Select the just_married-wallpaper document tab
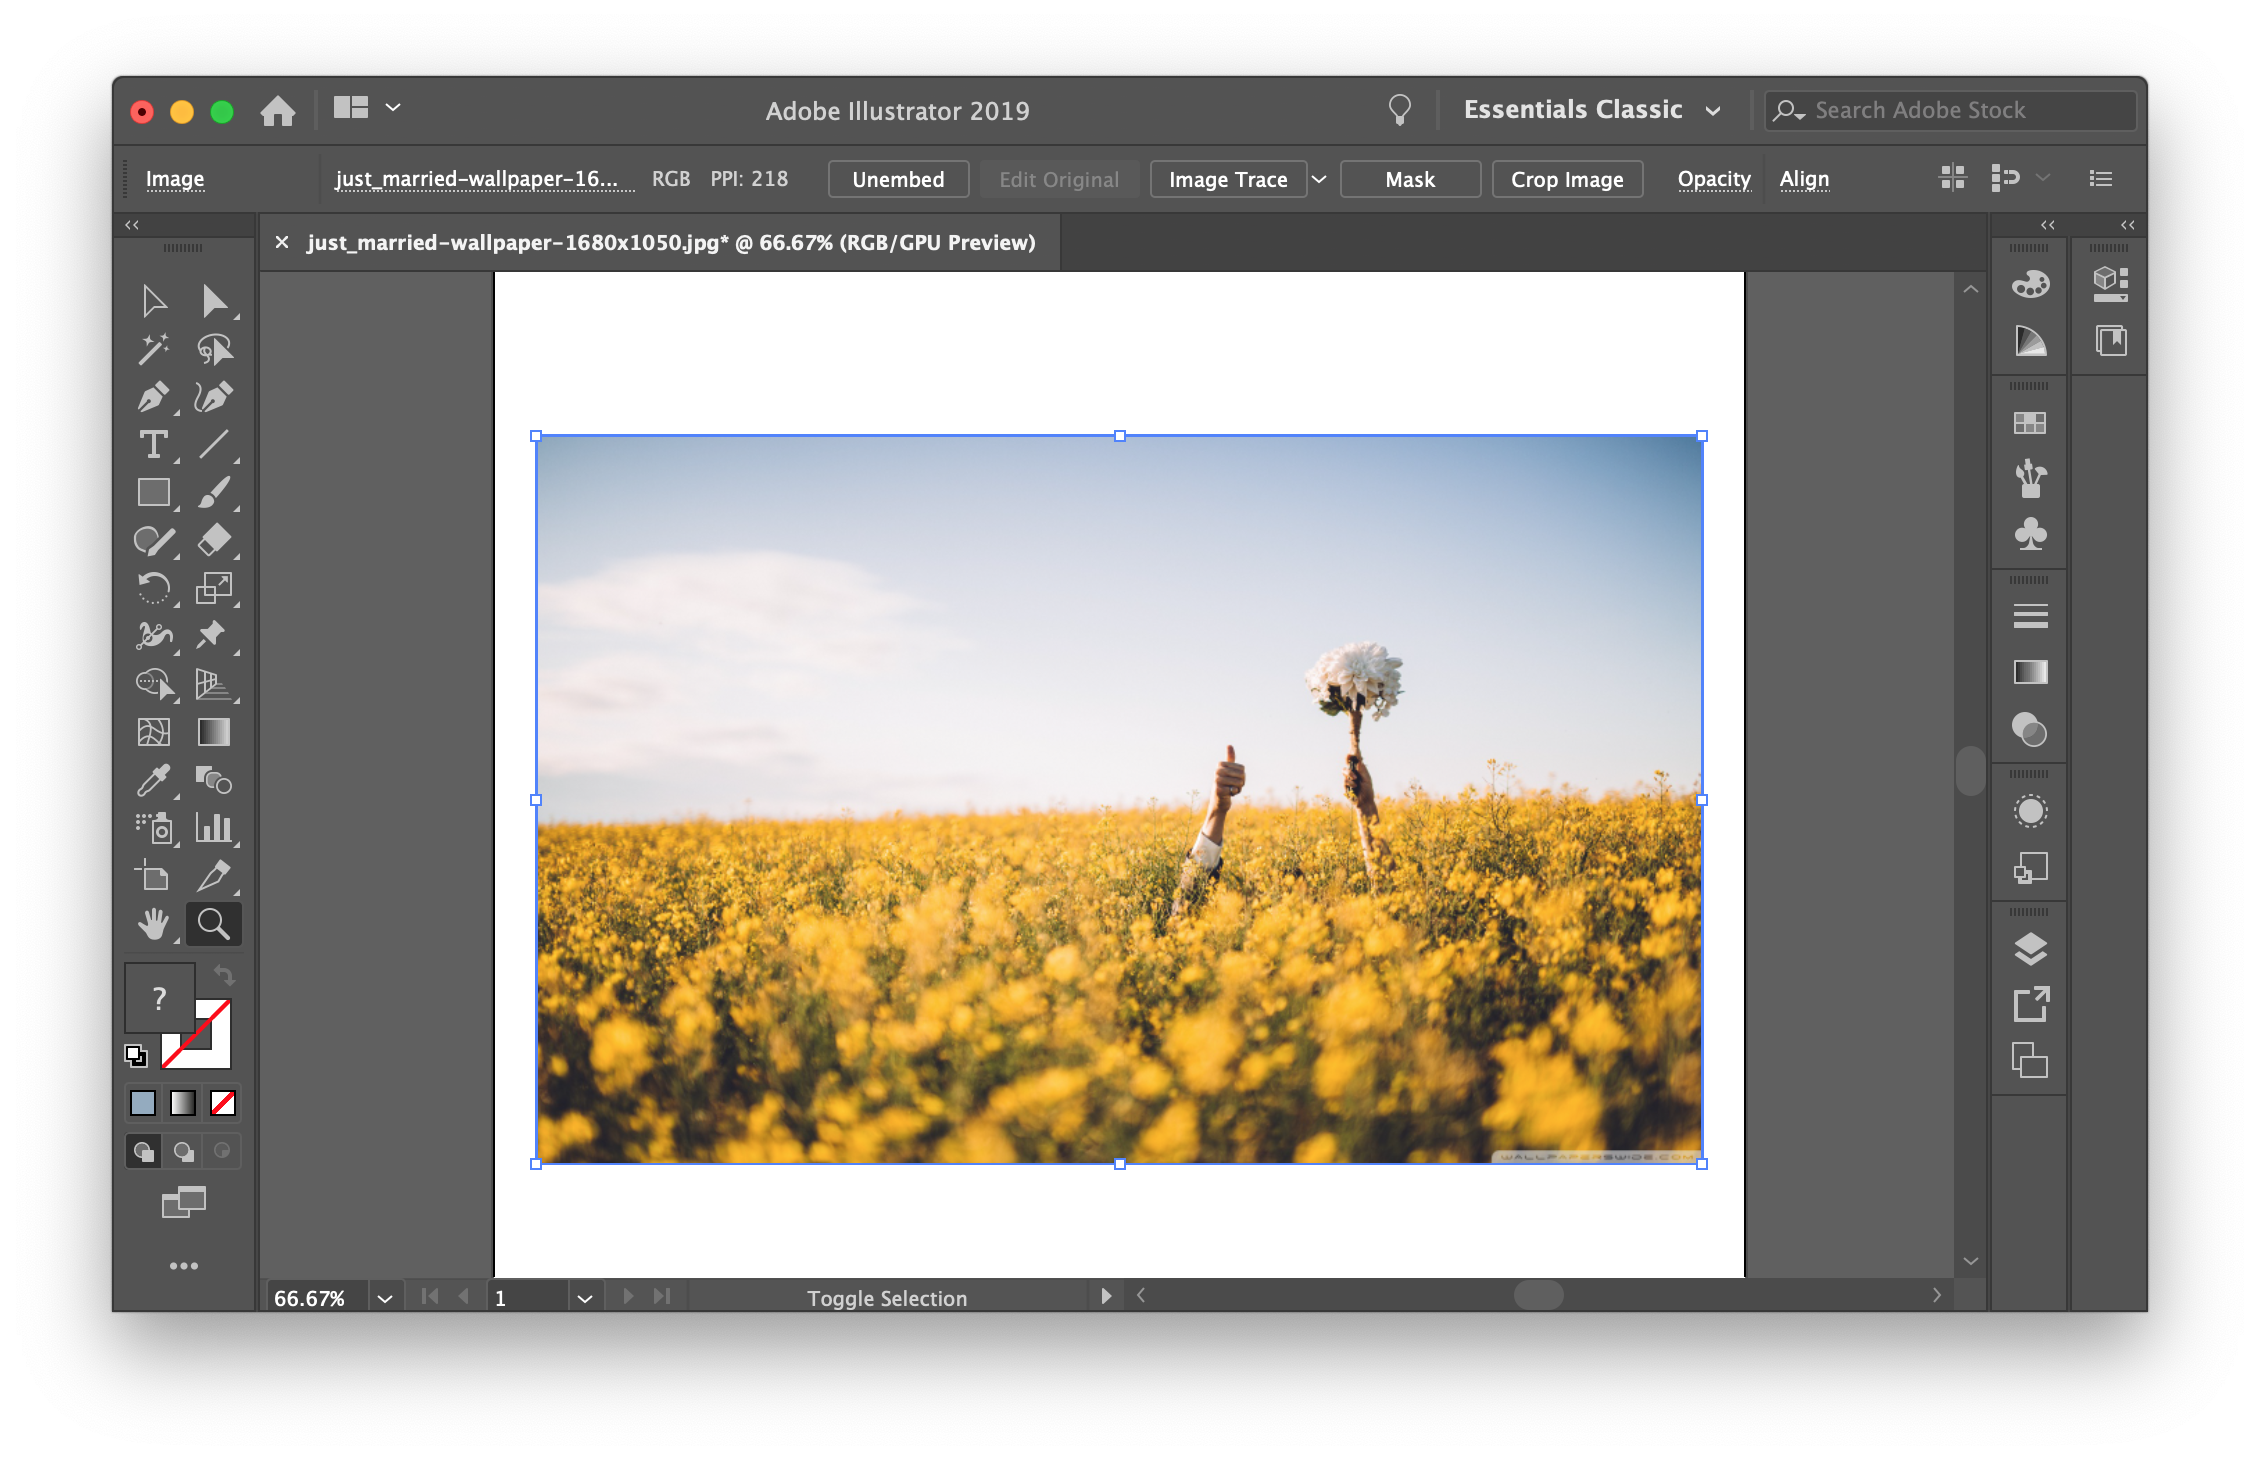Viewport: 2260px width, 1460px height. pyautogui.click(x=670, y=243)
